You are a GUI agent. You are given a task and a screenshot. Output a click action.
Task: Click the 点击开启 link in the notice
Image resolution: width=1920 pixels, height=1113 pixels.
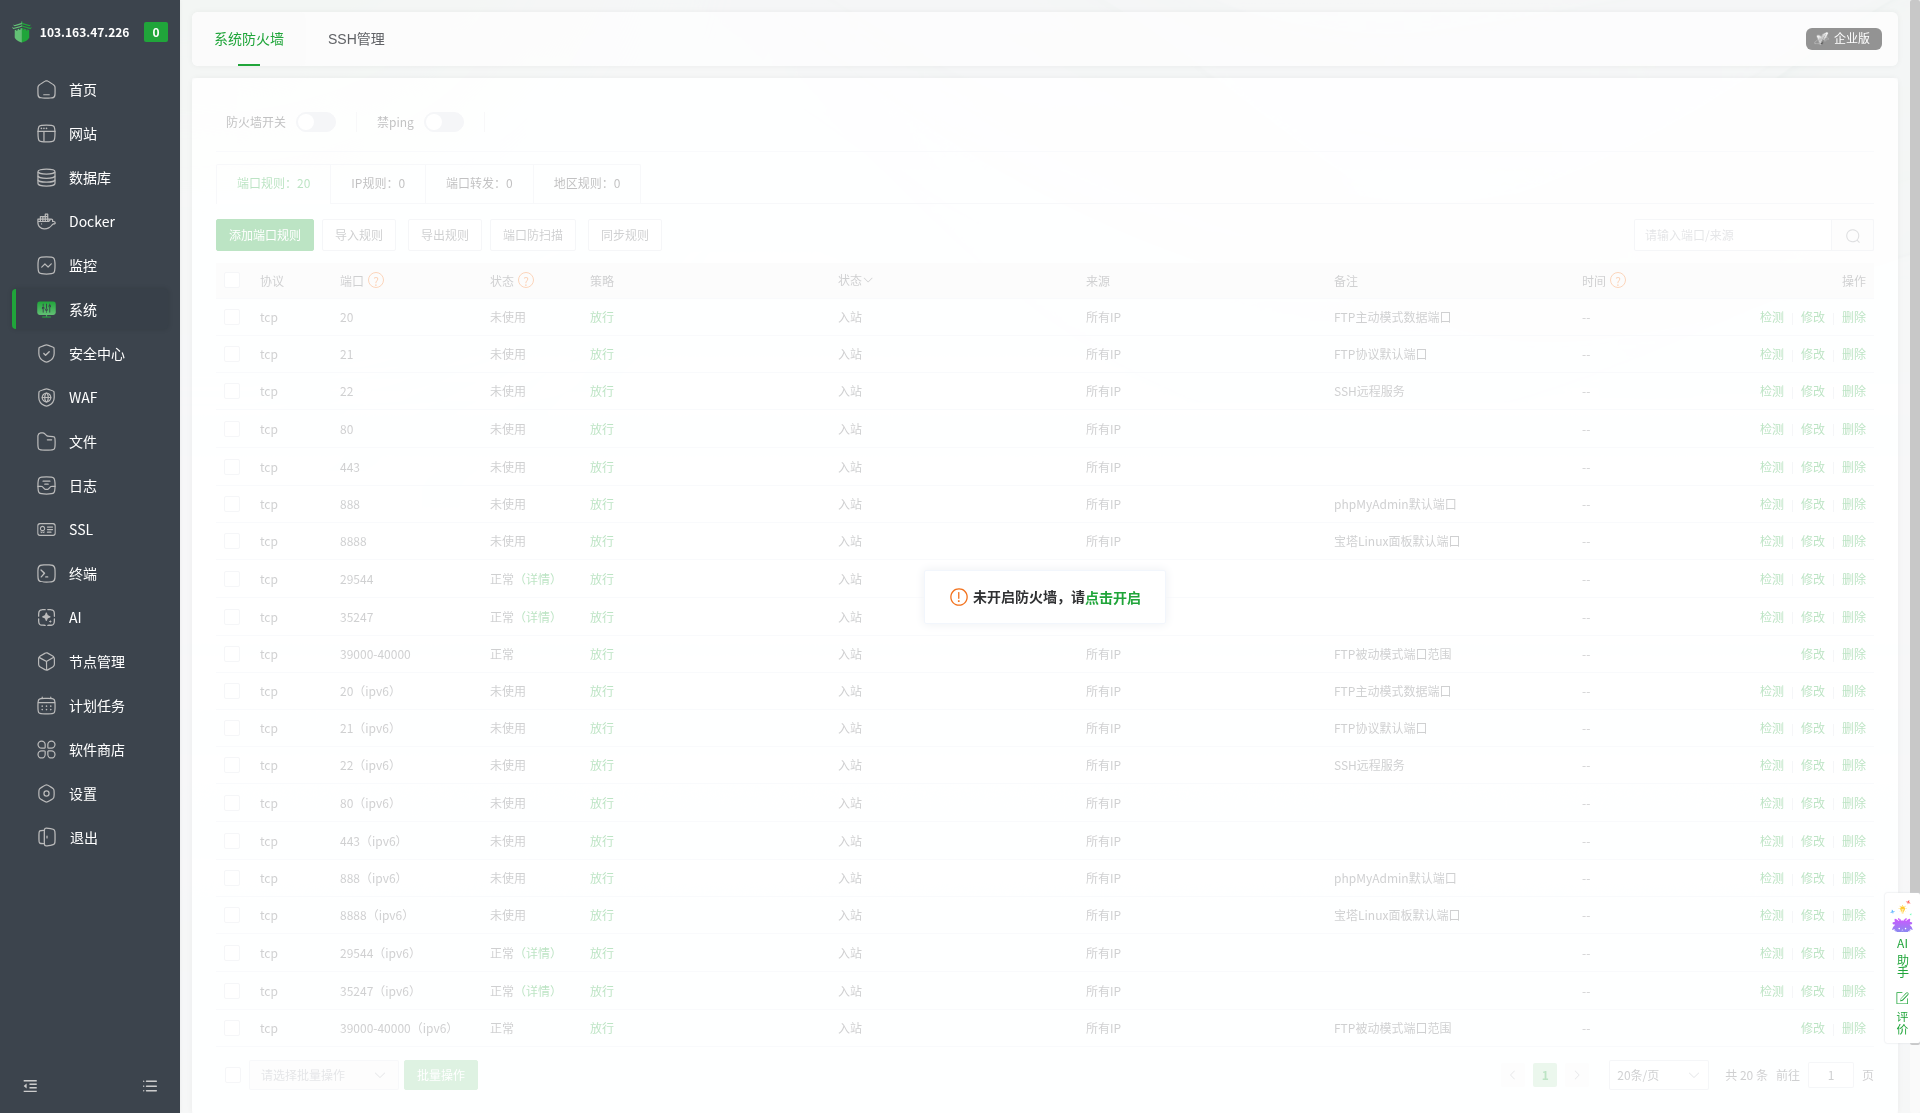pyautogui.click(x=1113, y=598)
